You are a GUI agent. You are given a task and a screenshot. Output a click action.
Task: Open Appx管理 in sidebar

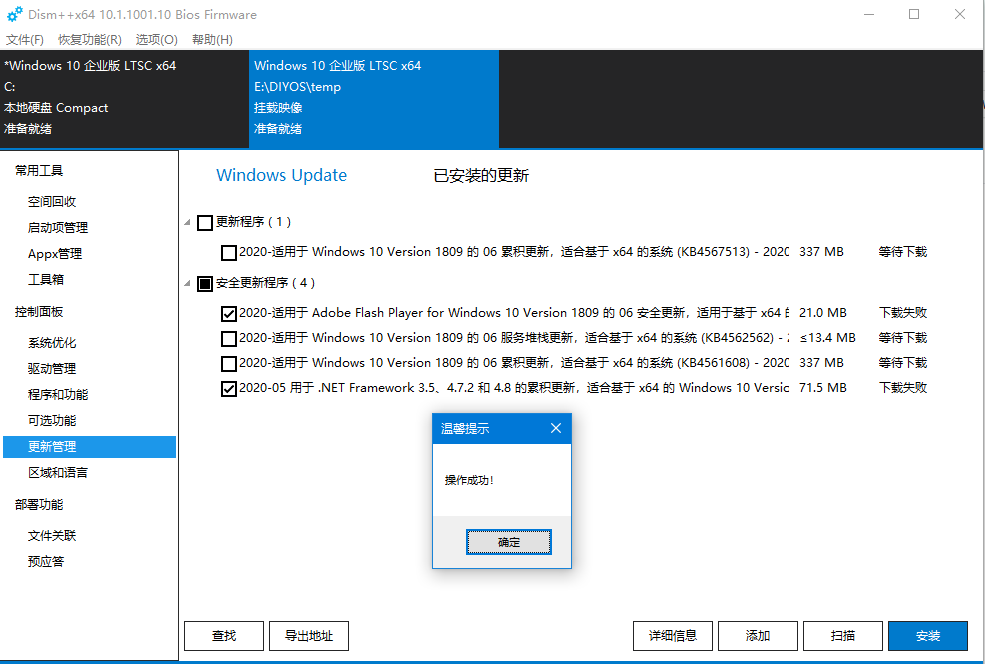point(55,254)
